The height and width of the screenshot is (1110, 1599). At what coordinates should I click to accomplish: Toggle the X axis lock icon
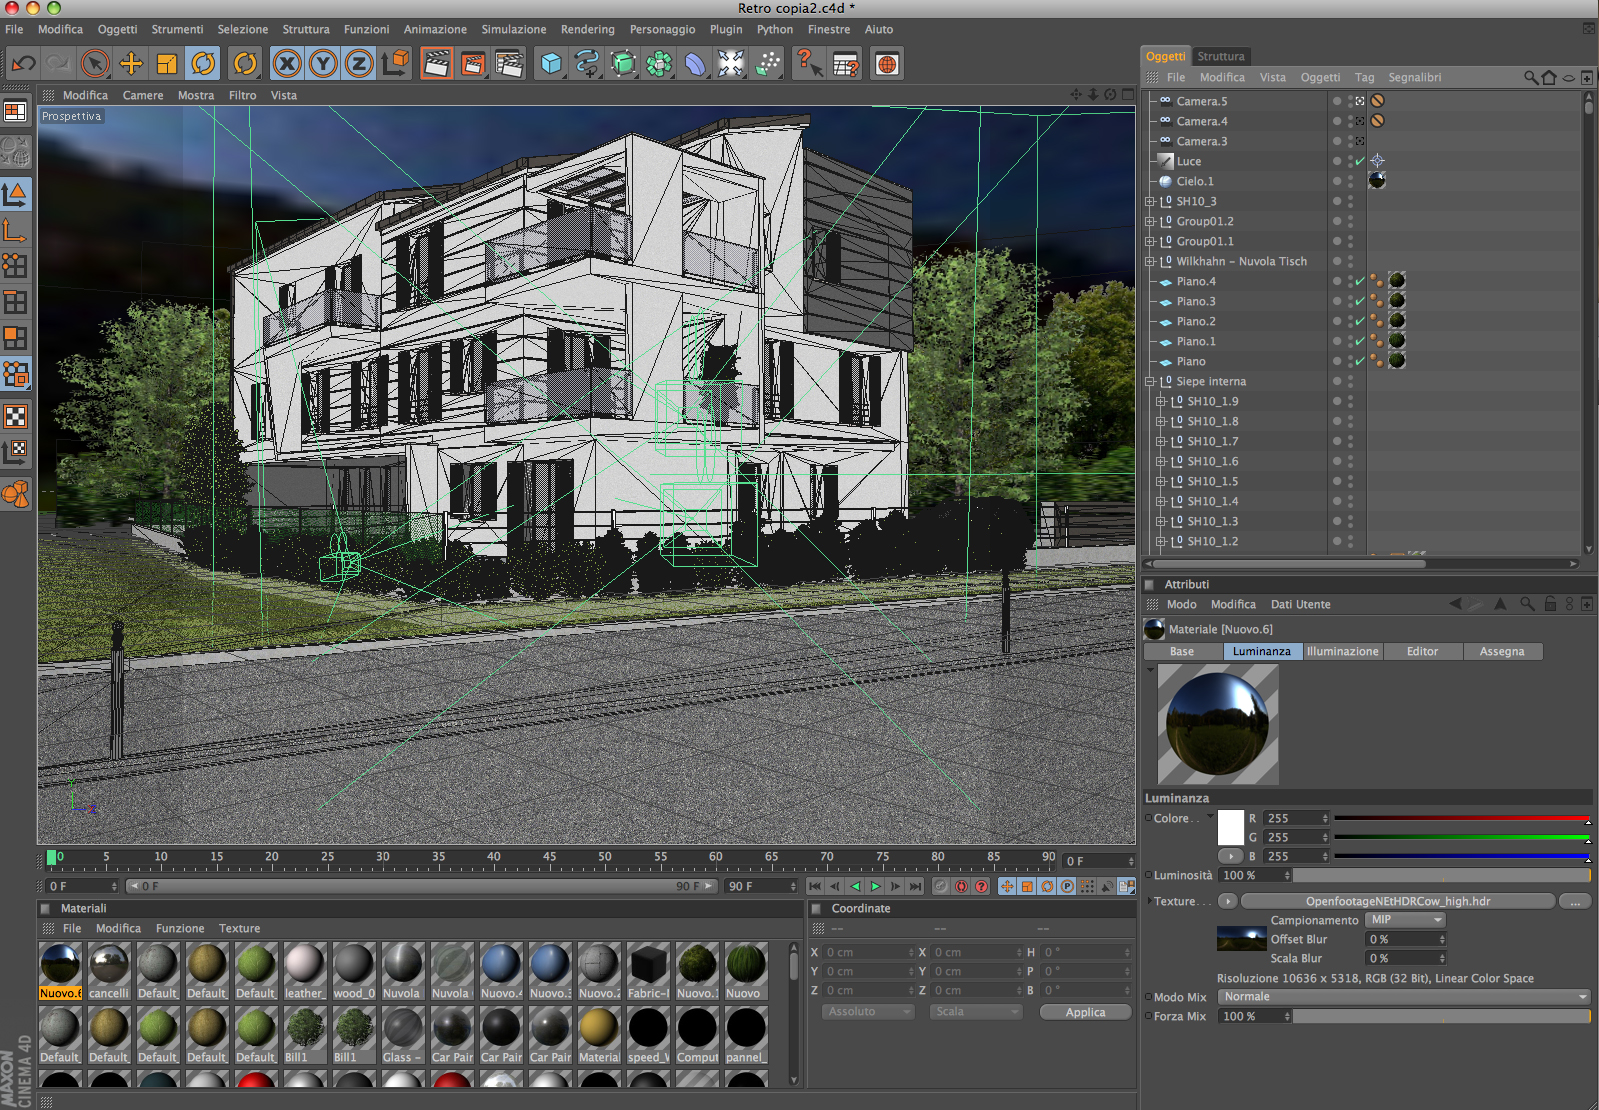click(287, 64)
